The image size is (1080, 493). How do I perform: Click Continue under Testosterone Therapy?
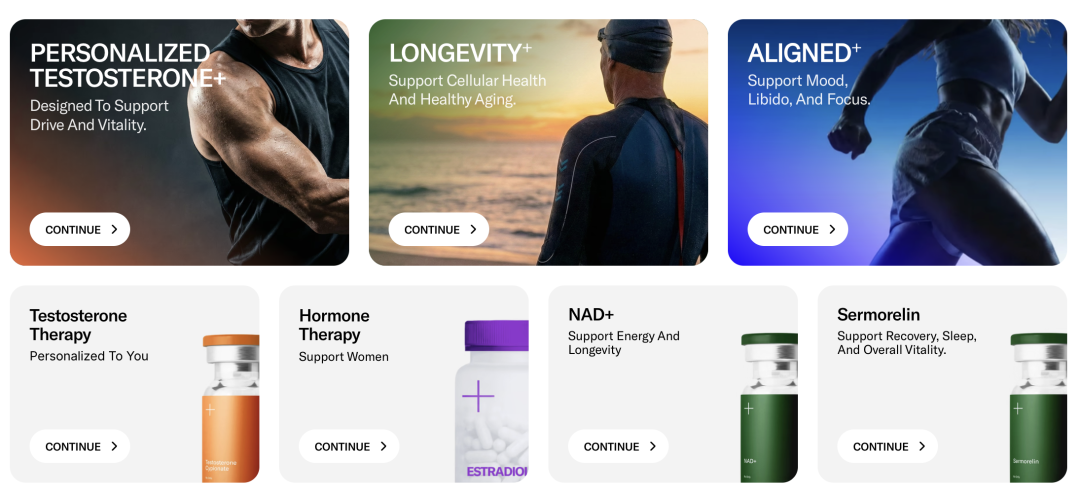[x=80, y=446]
